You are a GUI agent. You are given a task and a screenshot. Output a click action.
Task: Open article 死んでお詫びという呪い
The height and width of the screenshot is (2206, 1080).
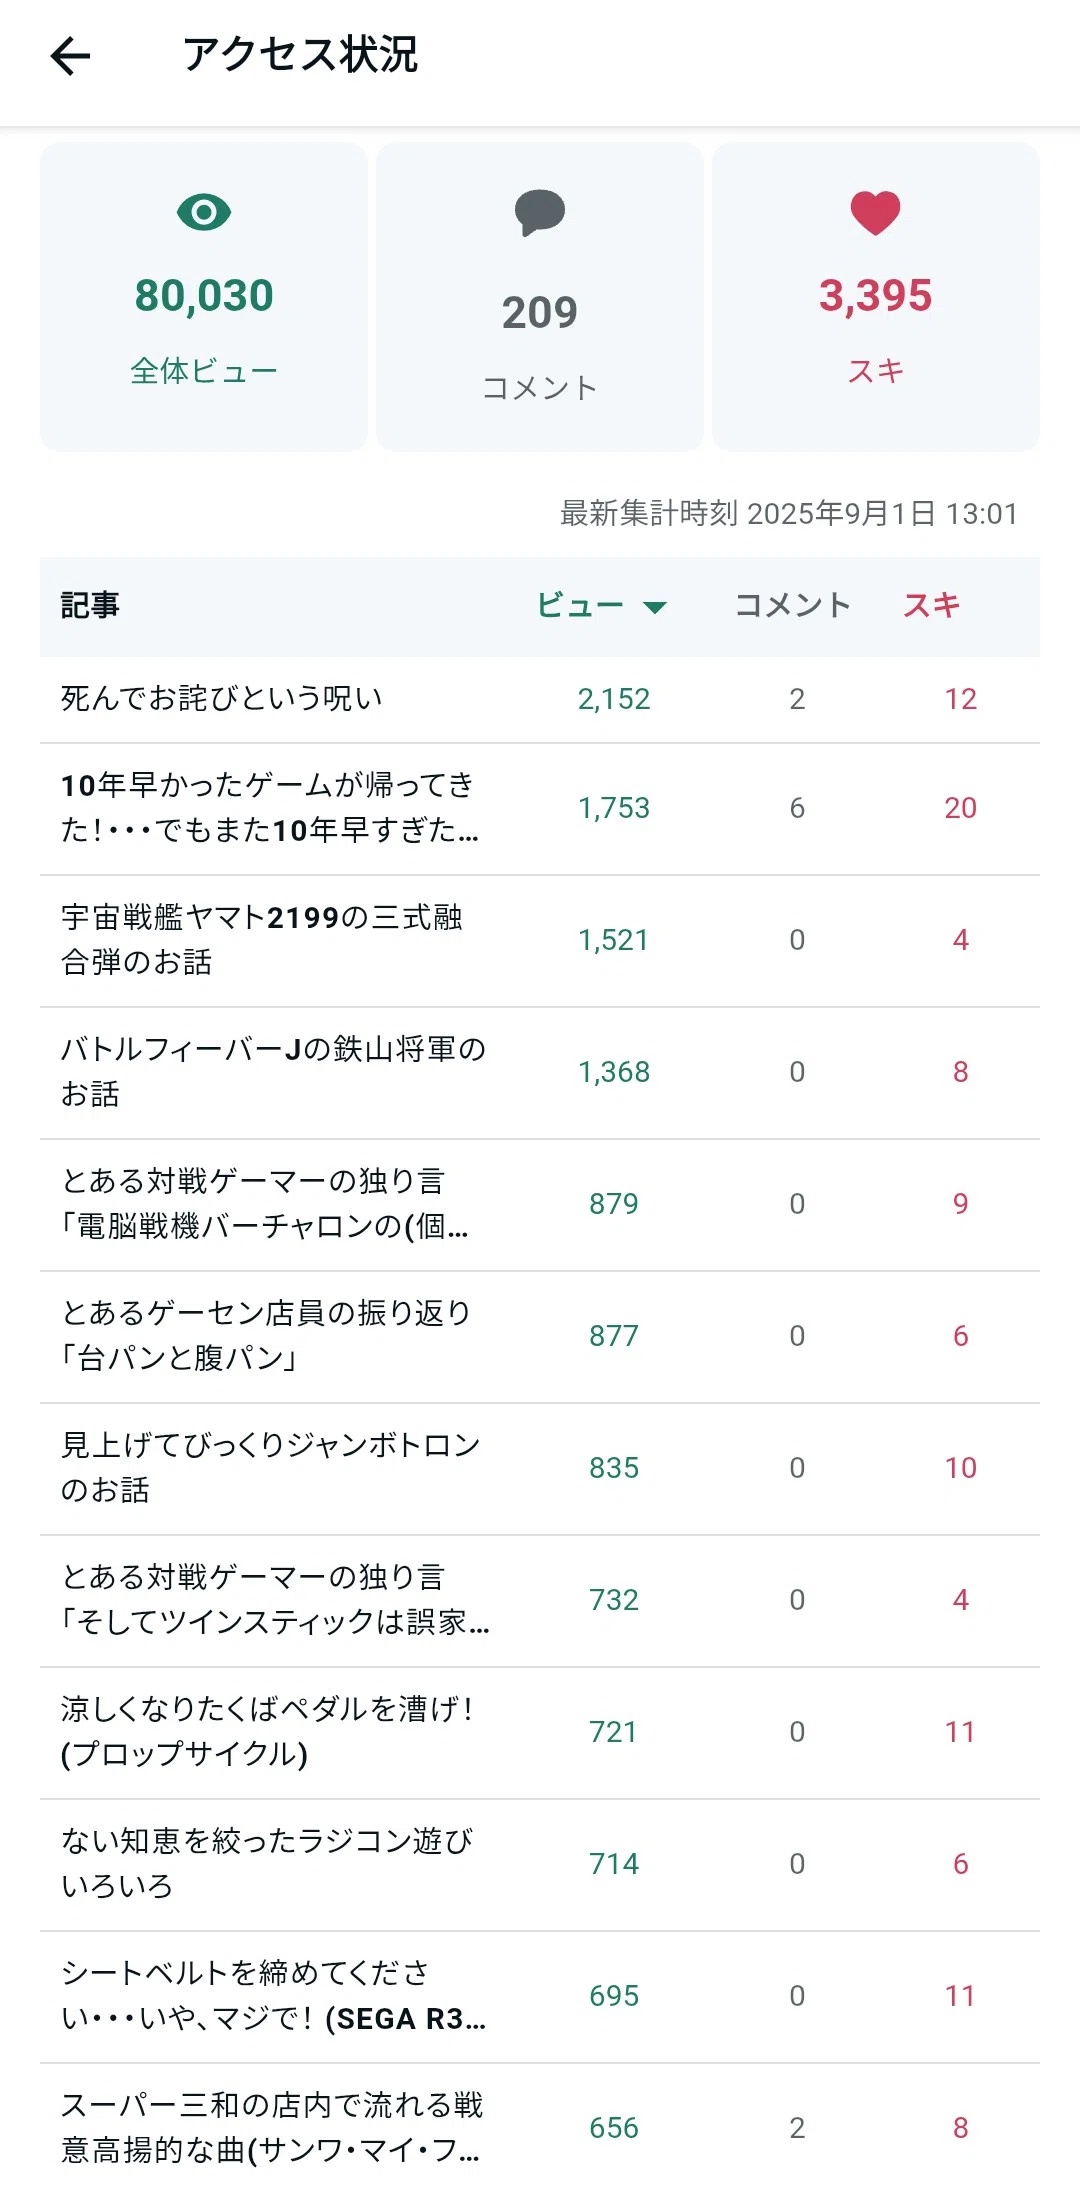[x=540, y=699]
